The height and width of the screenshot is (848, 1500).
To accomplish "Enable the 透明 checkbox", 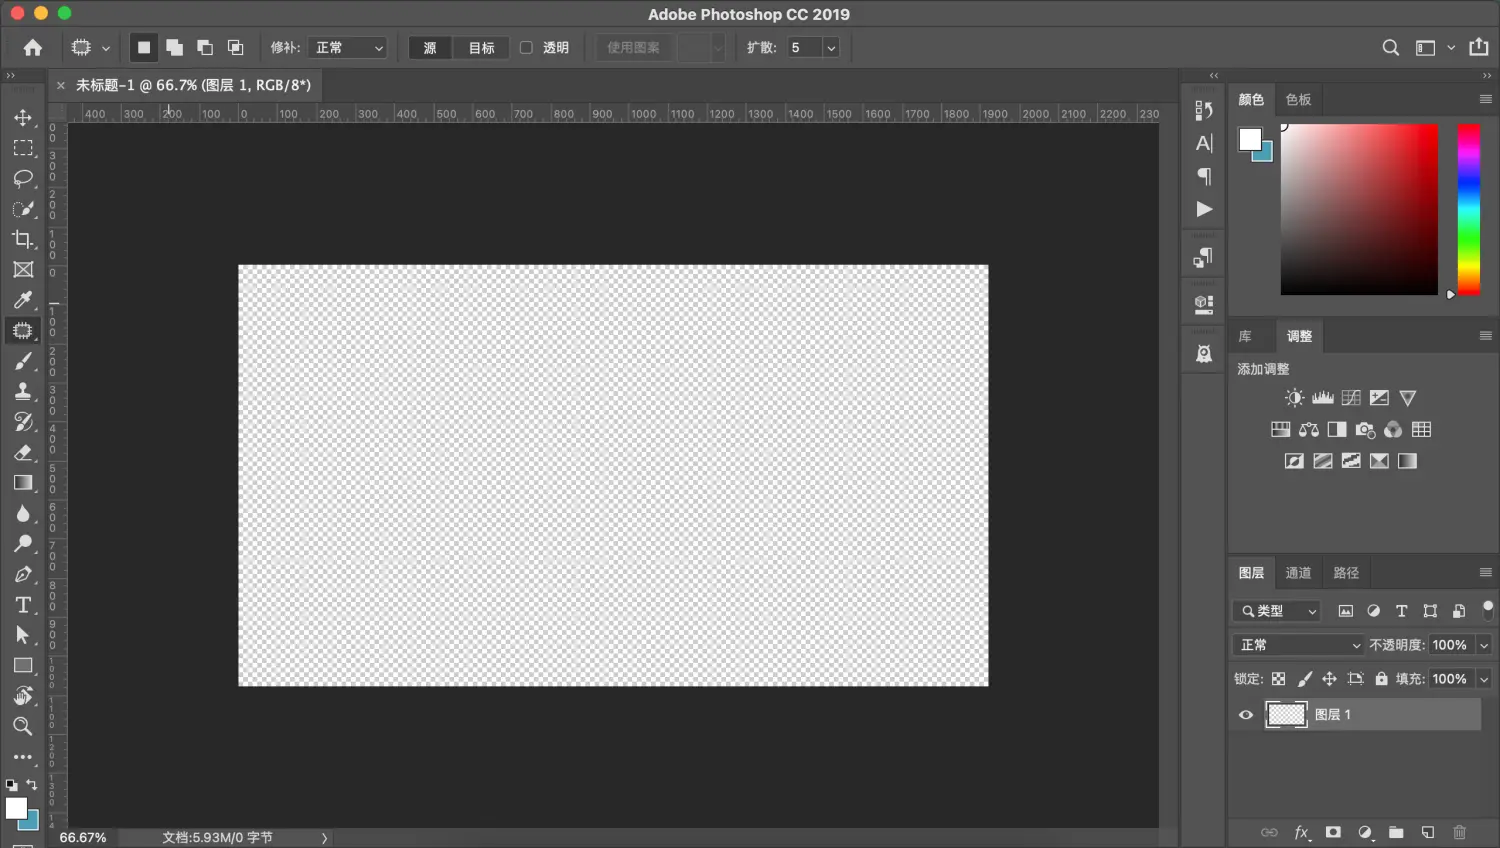I will click(526, 48).
